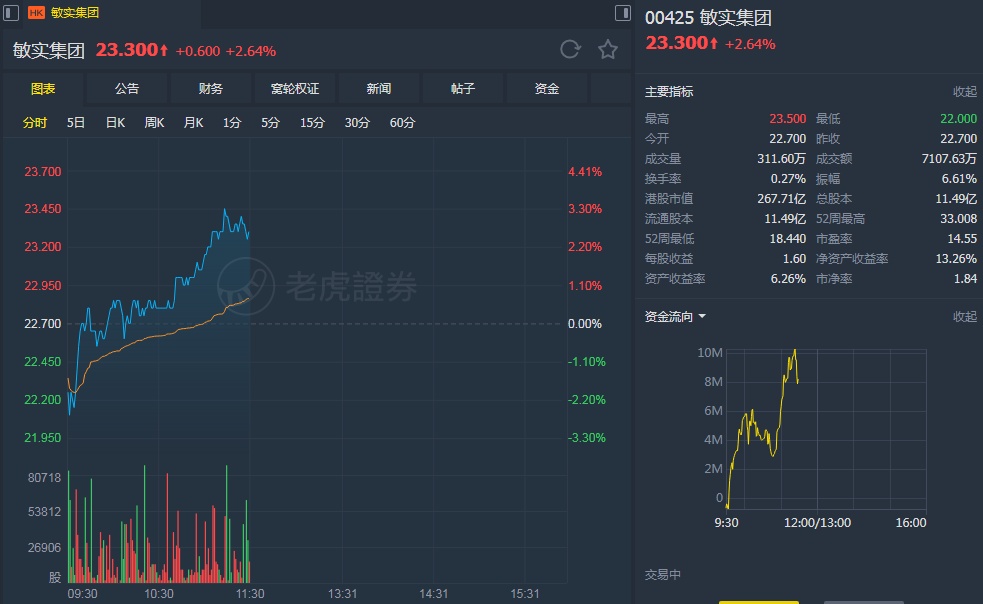
Task: Switch to the 公告 tab
Action: point(127,89)
